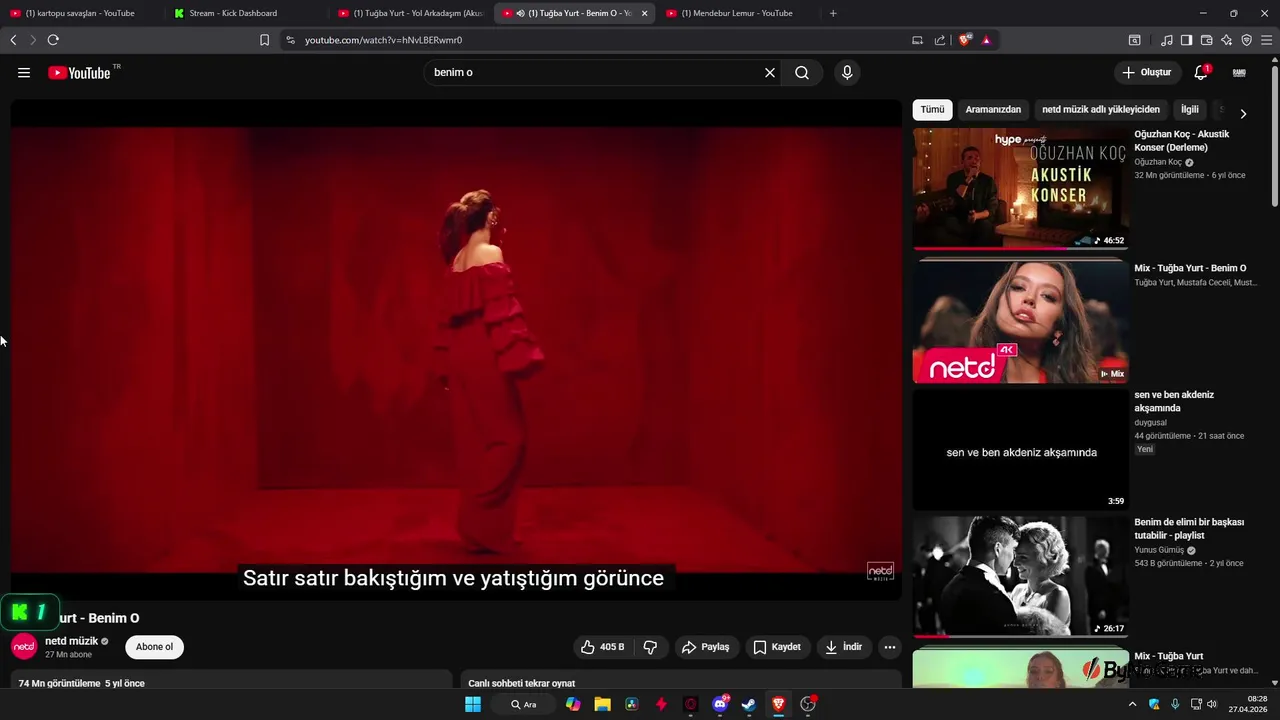The image size is (1280, 720).
Task: Open the taskbar Ara search box
Action: 524,704
